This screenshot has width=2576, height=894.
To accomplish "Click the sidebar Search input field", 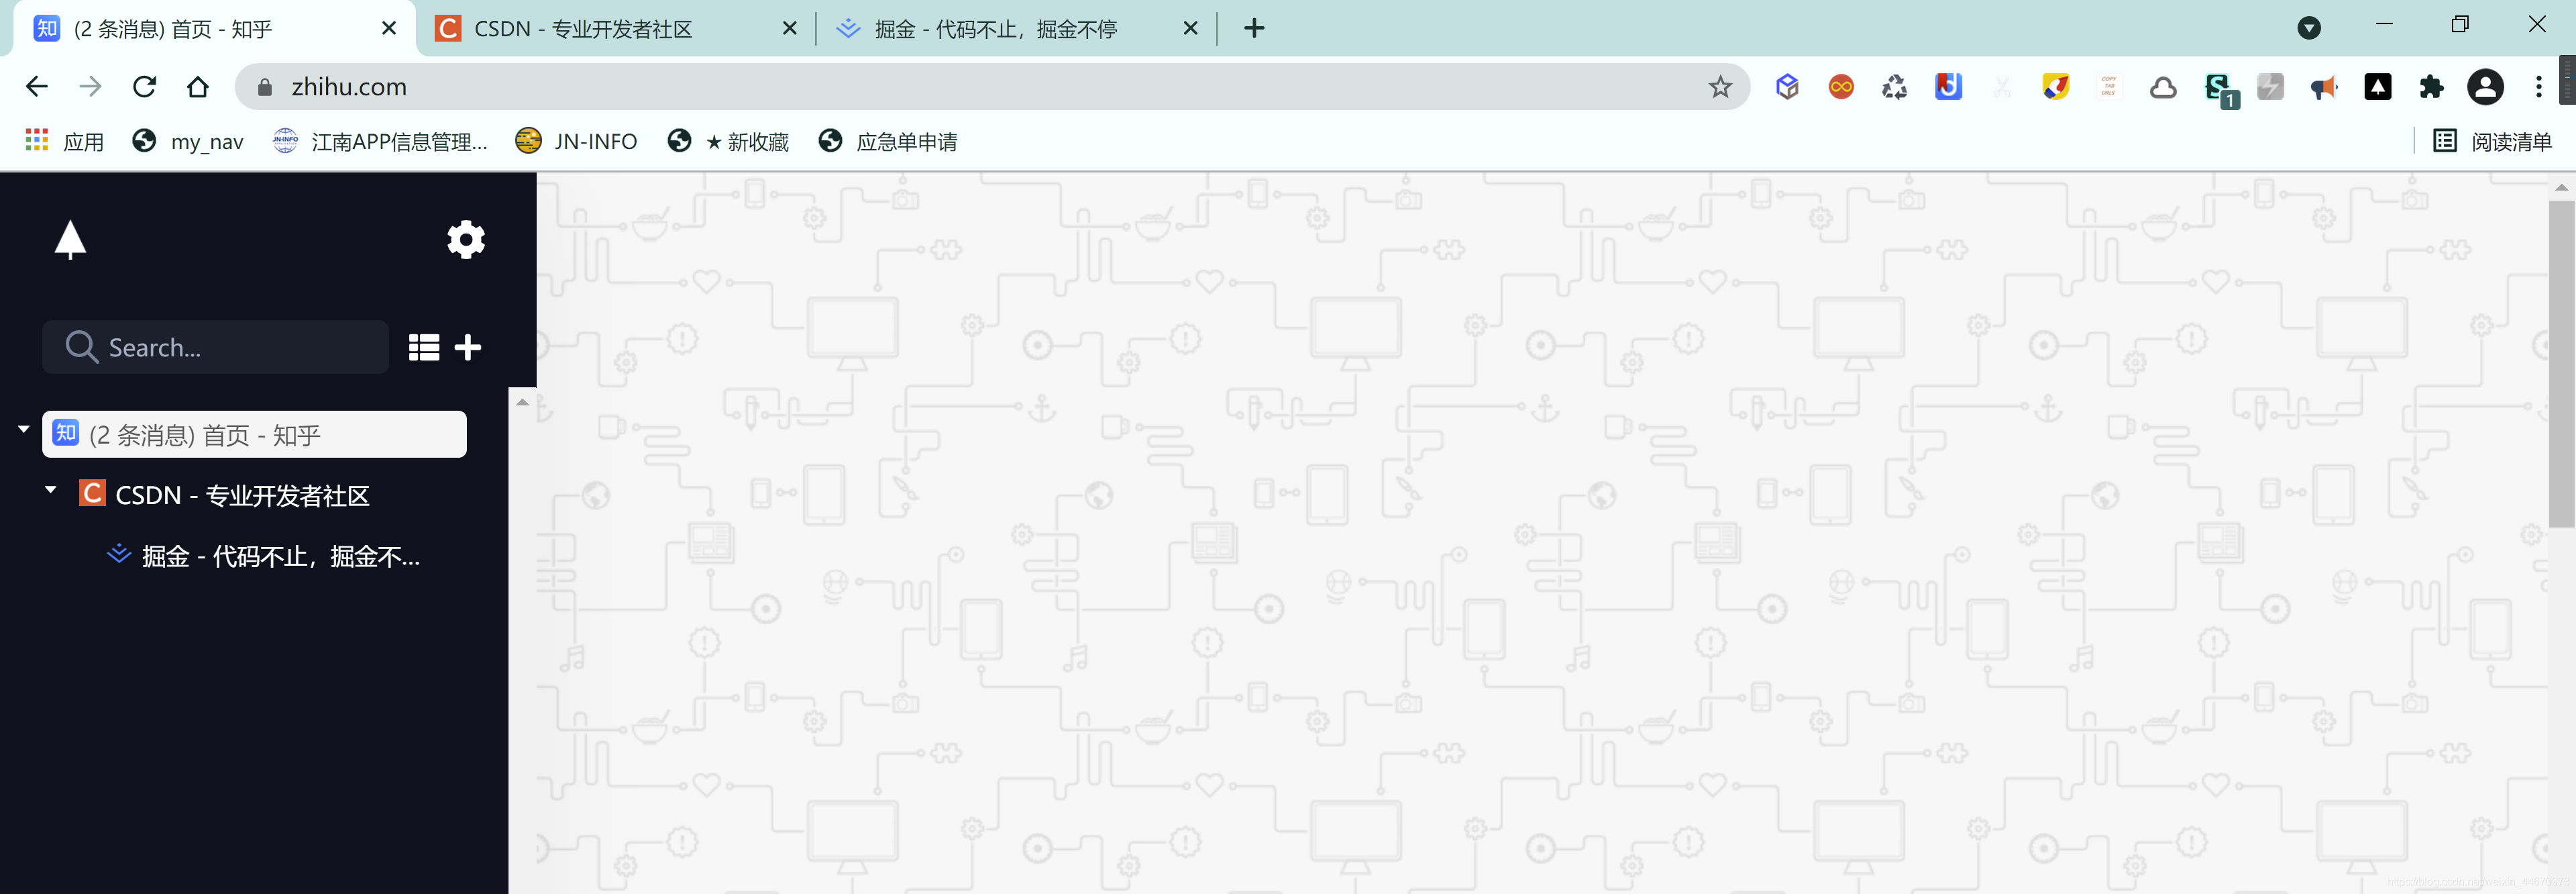I will pyautogui.click(x=230, y=347).
